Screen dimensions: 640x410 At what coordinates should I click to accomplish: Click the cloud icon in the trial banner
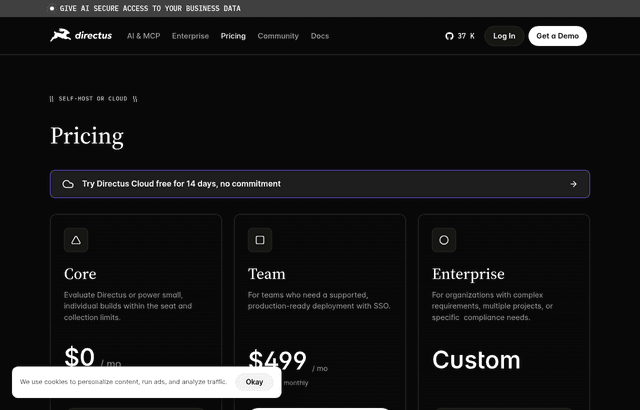tap(68, 184)
